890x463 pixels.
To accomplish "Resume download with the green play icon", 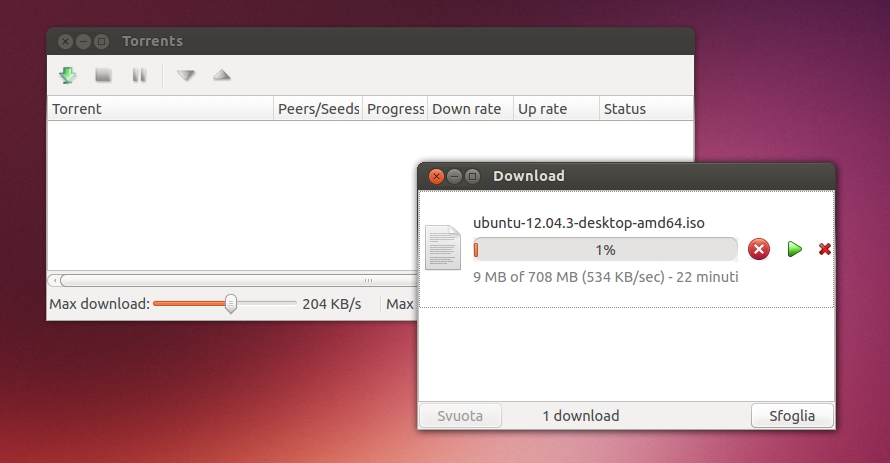I will [x=795, y=249].
